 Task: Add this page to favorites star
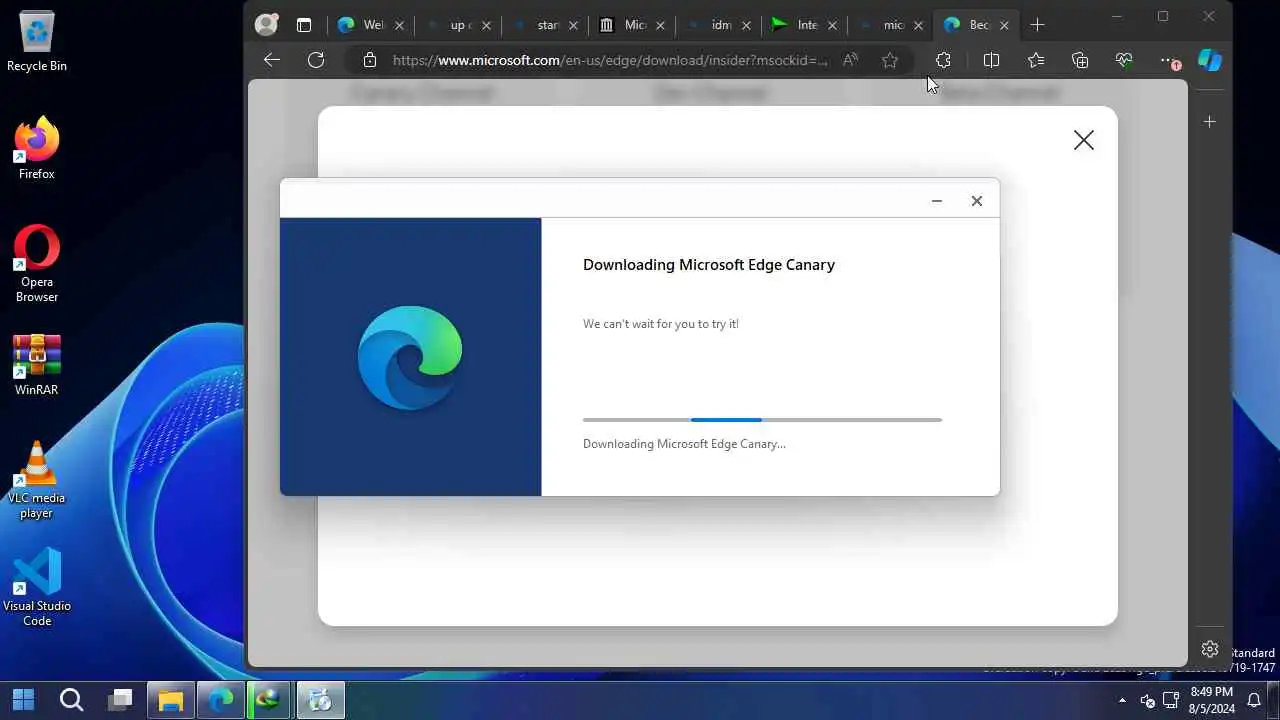point(890,60)
